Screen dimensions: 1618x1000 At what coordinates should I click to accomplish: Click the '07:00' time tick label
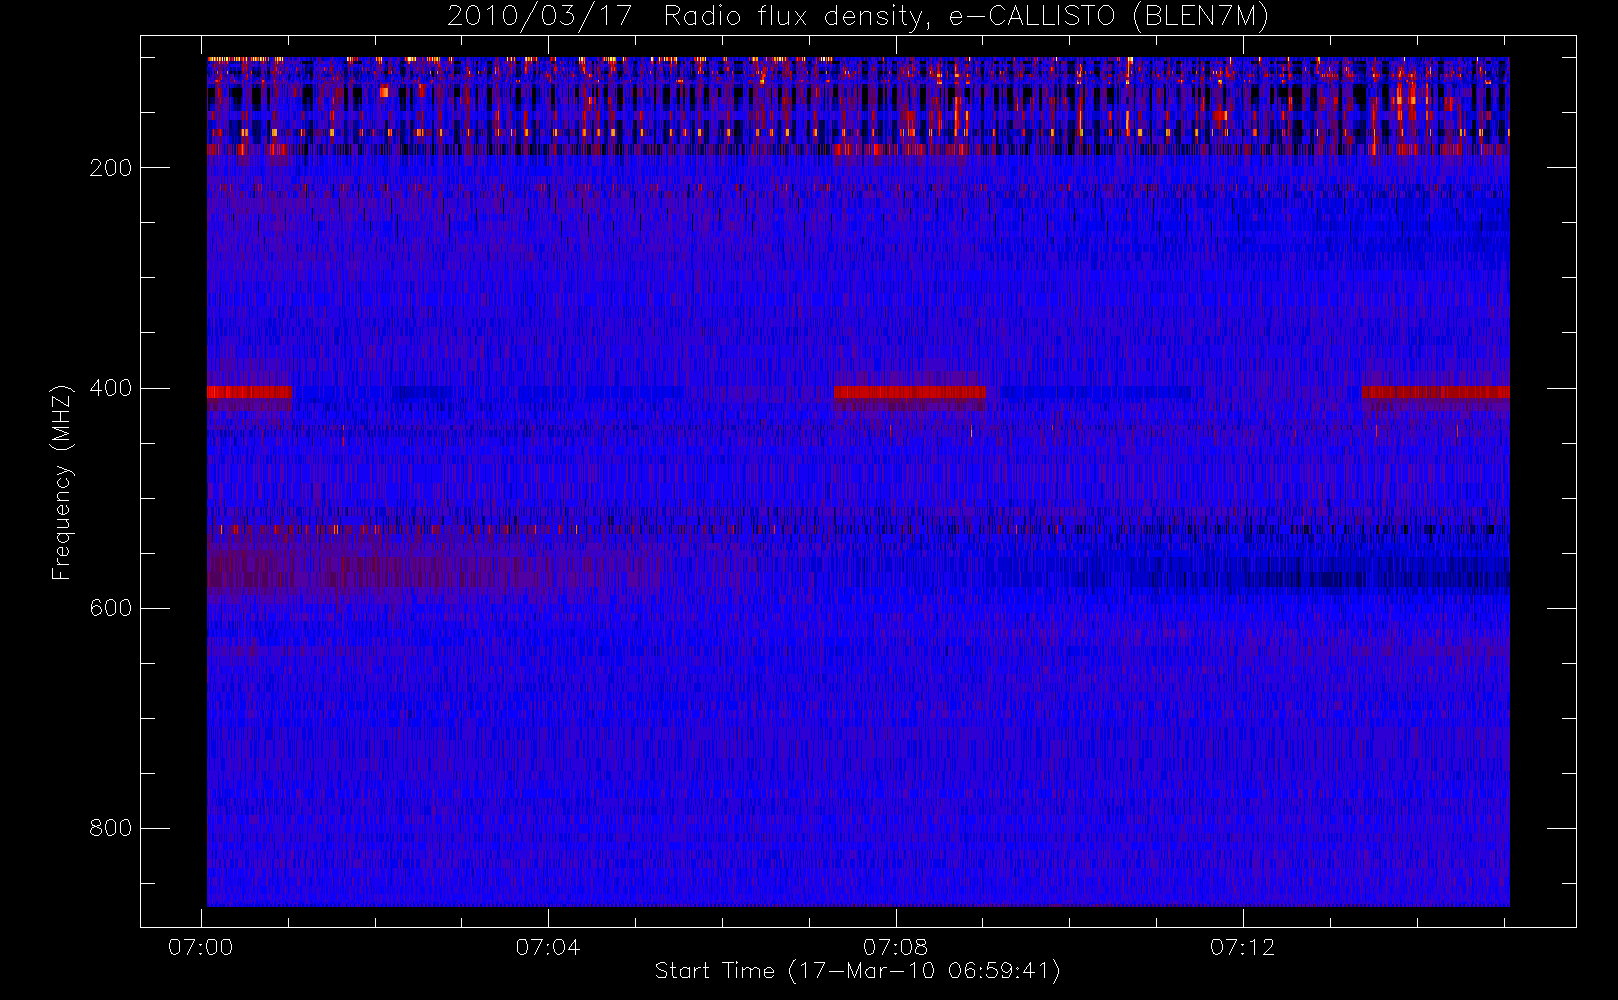[x=201, y=946]
